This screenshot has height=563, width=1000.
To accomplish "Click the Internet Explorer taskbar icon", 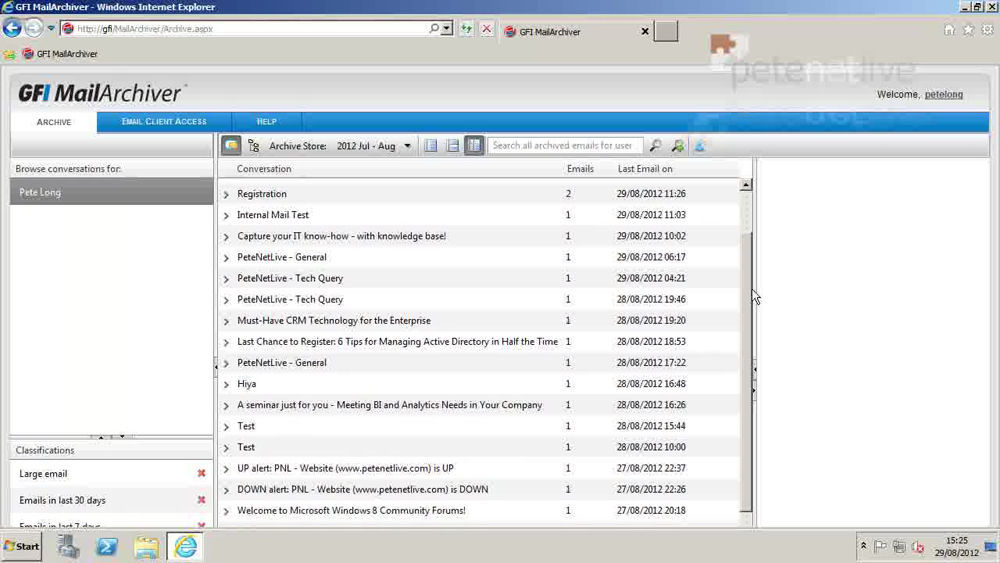I will tap(185, 546).
